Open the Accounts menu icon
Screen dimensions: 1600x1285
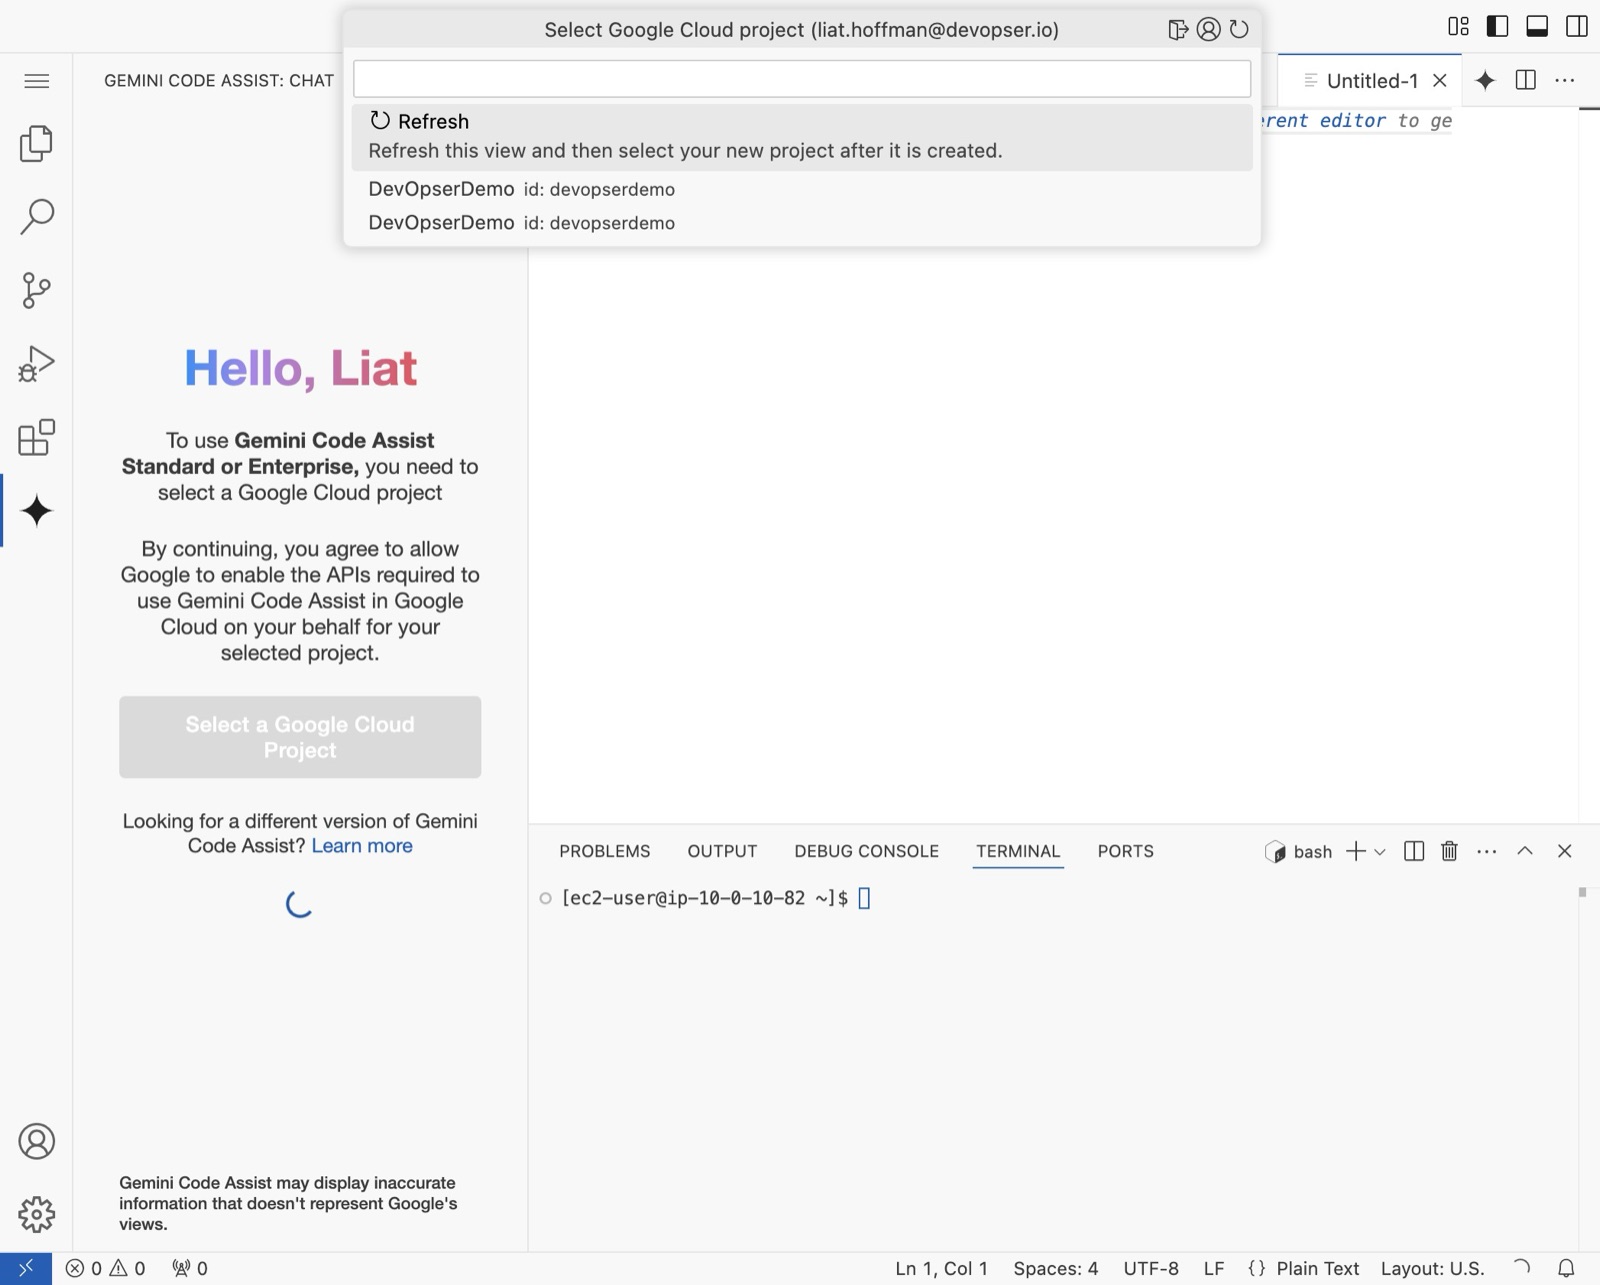point(37,1141)
